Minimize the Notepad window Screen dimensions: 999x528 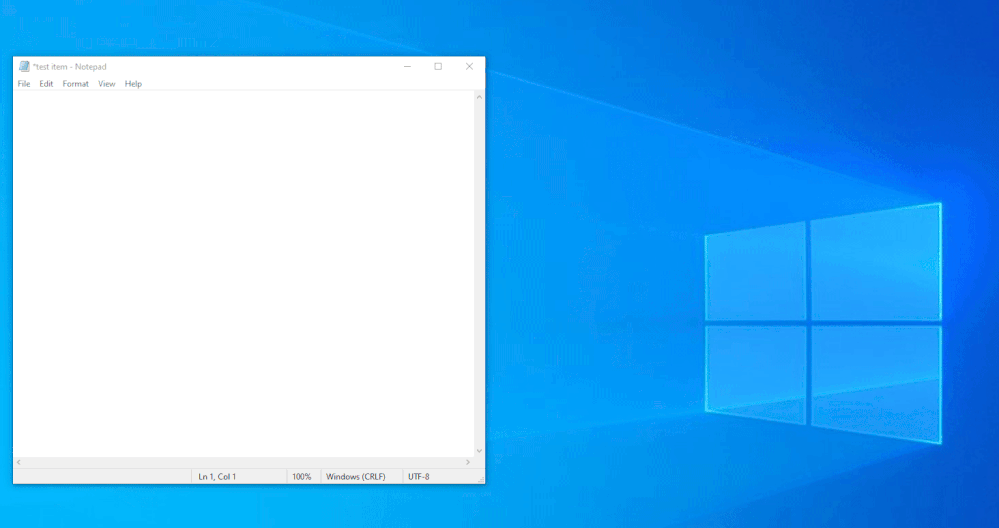tap(407, 67)
